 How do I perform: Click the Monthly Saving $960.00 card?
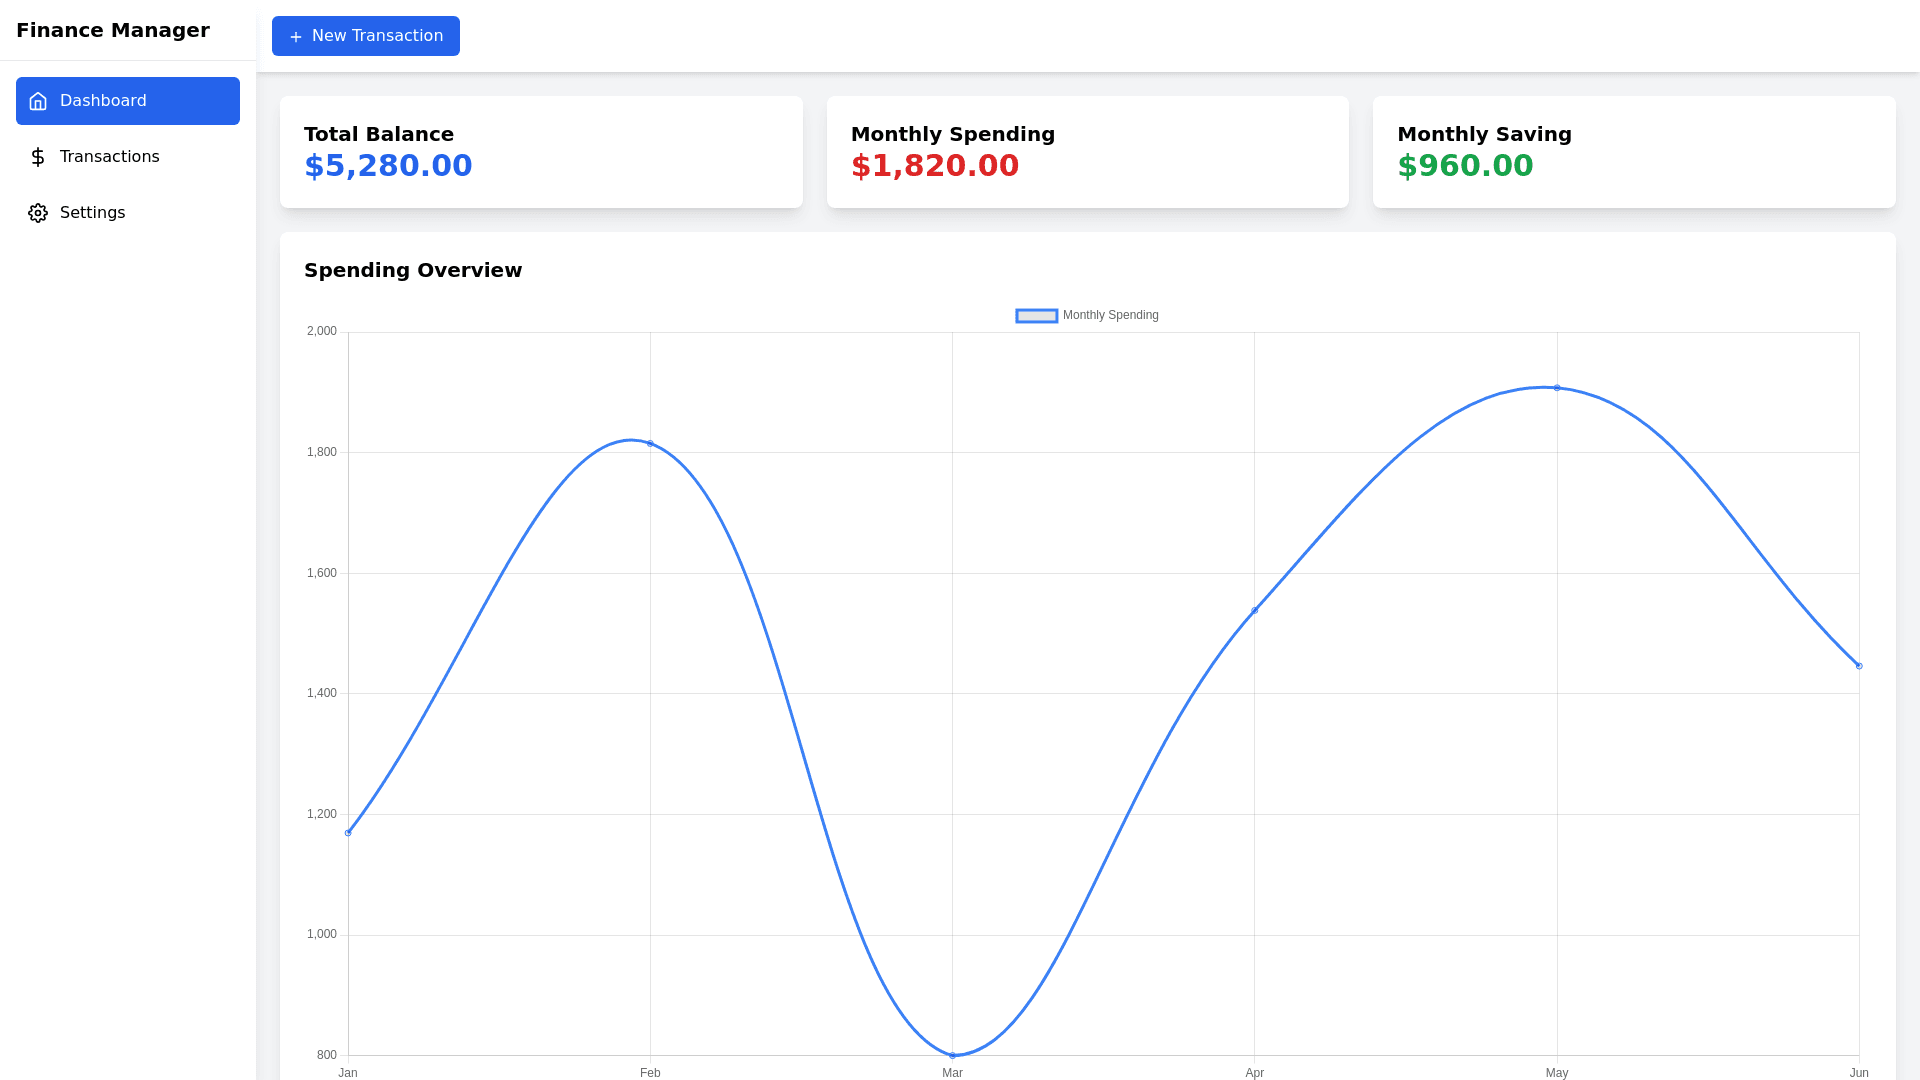pyautogui.click(x=1634, y=152)
